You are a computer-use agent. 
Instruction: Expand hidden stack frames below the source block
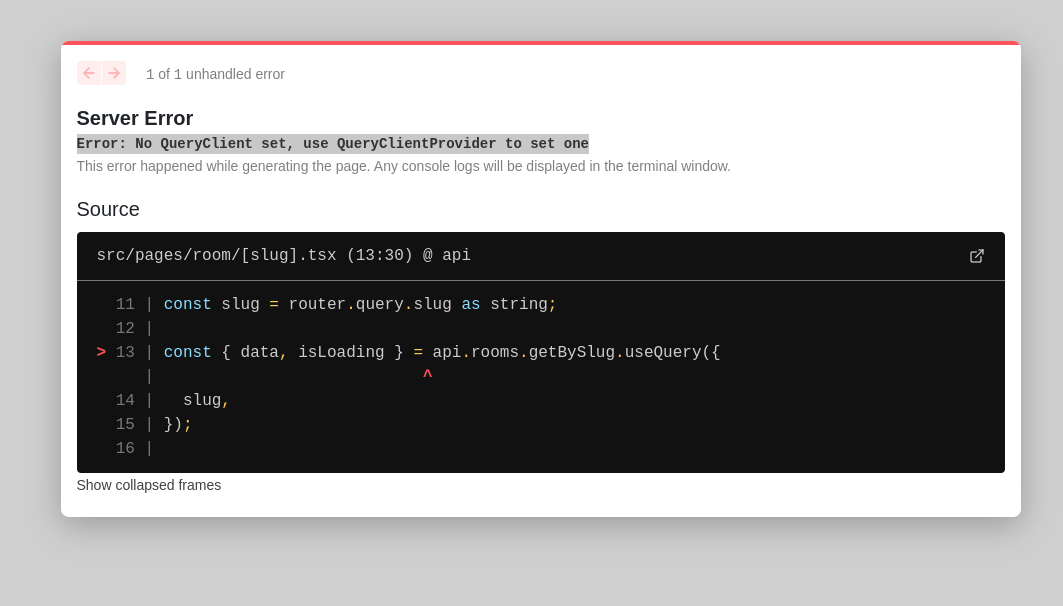tap(148, 485)
